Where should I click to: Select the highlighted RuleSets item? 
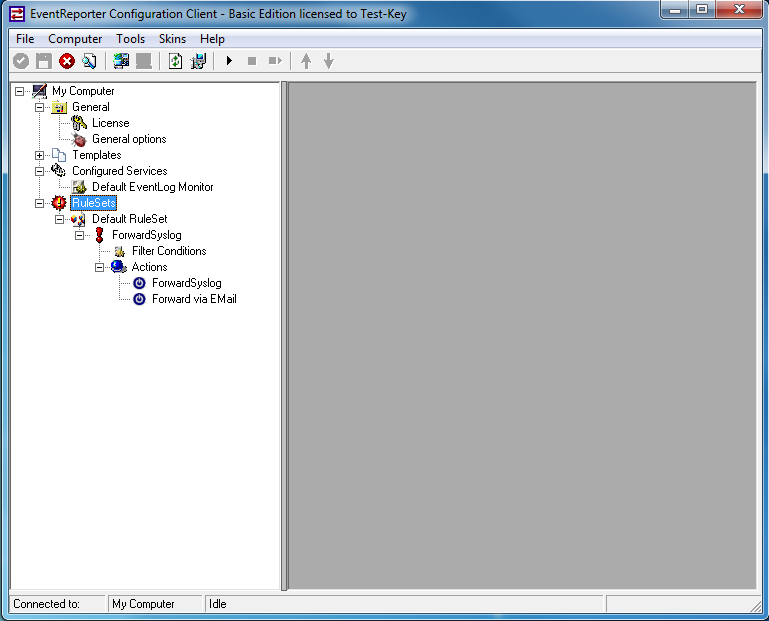tap(94, 203)
